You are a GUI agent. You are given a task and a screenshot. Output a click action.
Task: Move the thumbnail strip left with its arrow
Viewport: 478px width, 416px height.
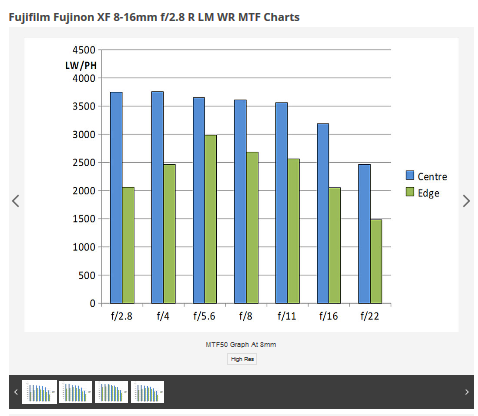click(x=16, y=392)
